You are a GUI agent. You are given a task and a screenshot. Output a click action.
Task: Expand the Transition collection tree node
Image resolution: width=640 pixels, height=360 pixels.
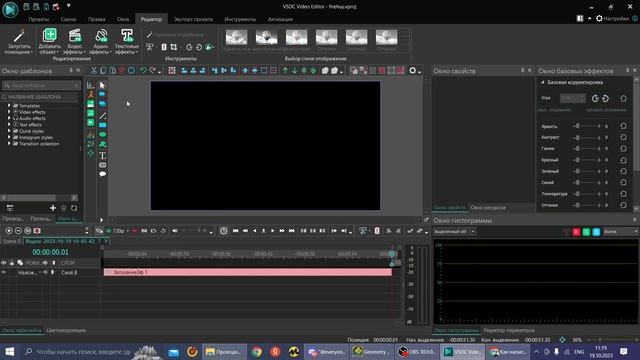tap(9, 144)
